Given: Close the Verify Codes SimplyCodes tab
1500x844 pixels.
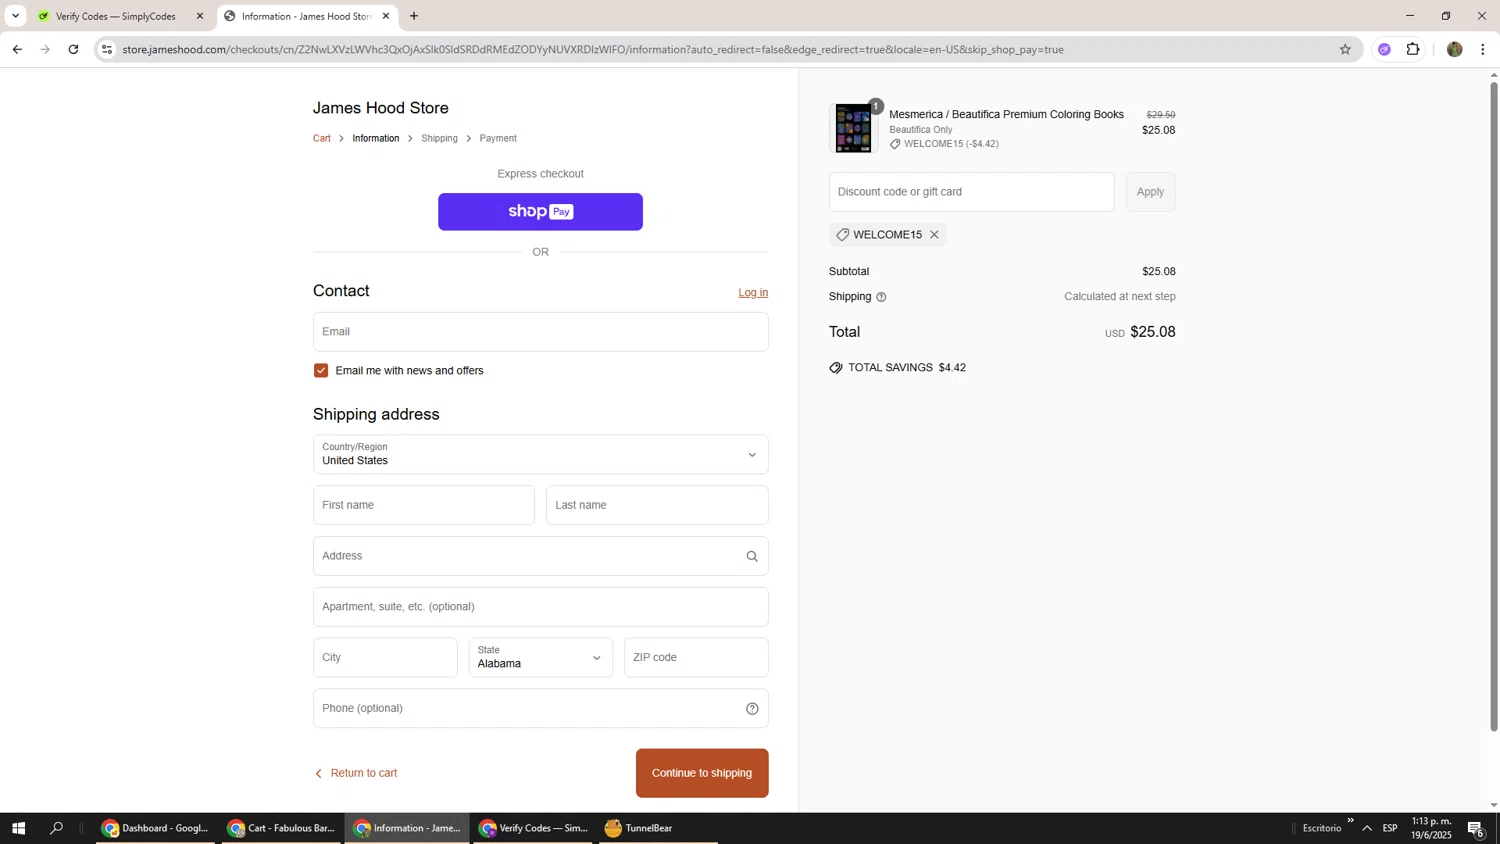Looking at the screenshot, I should [200, 16].
